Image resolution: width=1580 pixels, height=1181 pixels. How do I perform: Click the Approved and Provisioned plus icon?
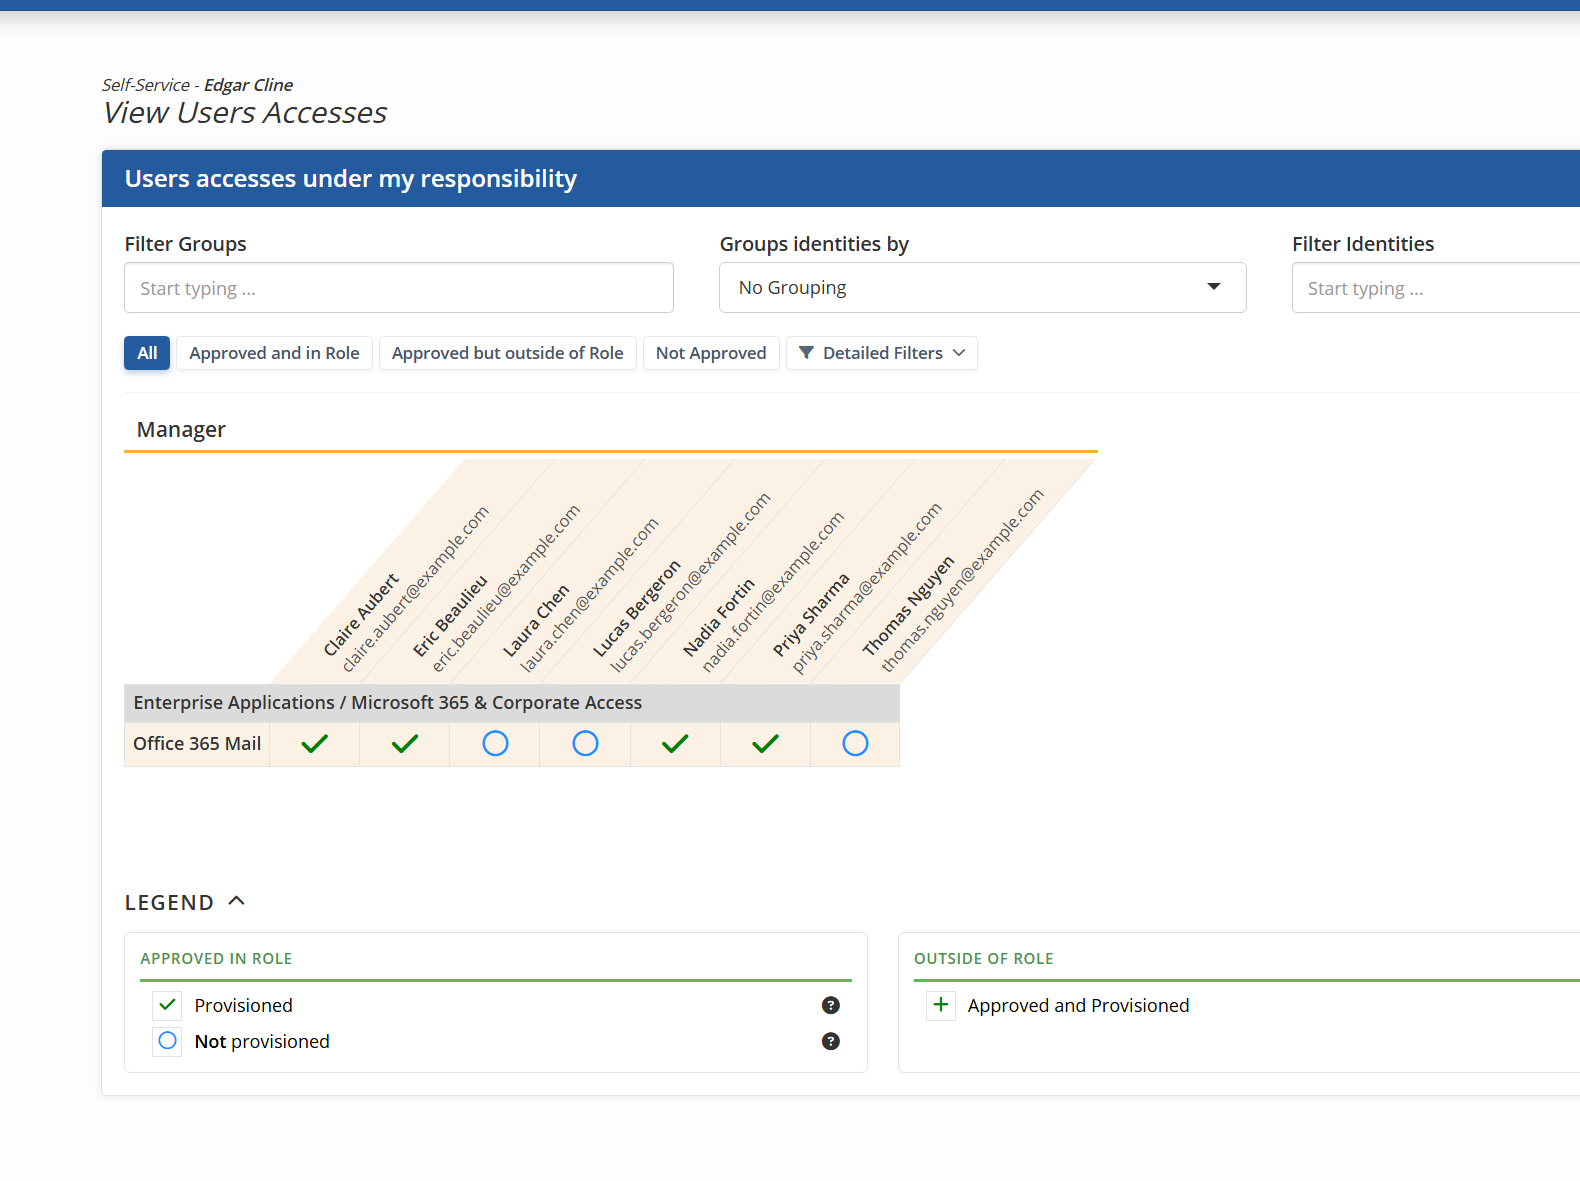coord(941,1005)
